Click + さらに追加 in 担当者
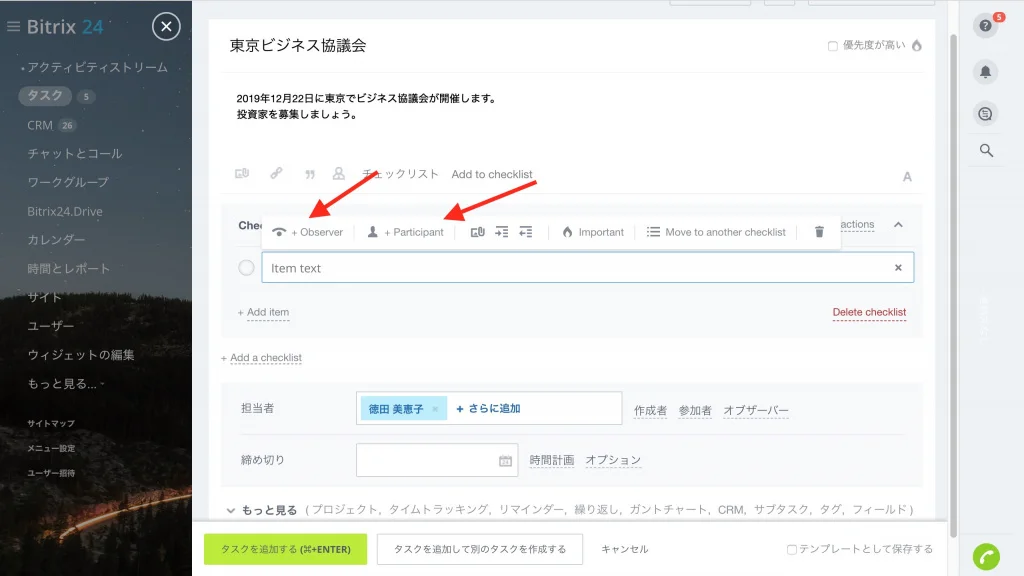The image size is (1024, 576). pyautogui.click(x=488, y=409)
